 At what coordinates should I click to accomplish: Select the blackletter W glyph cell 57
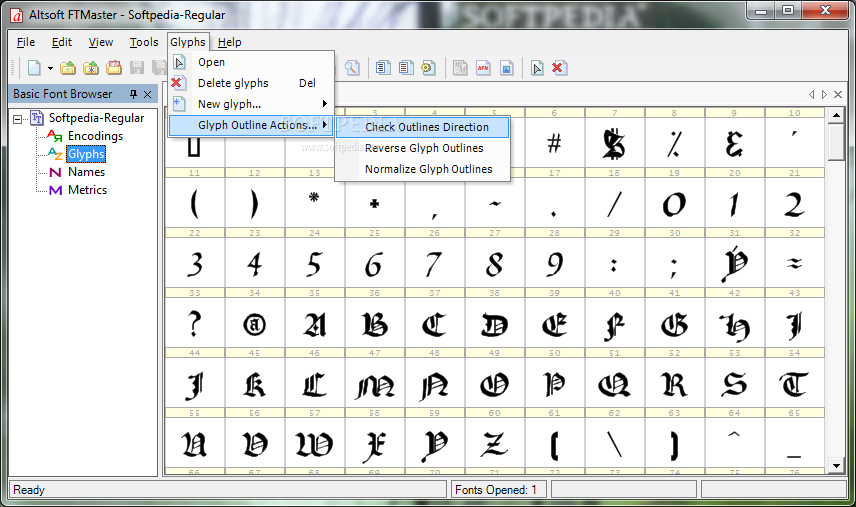pos(314,443)
